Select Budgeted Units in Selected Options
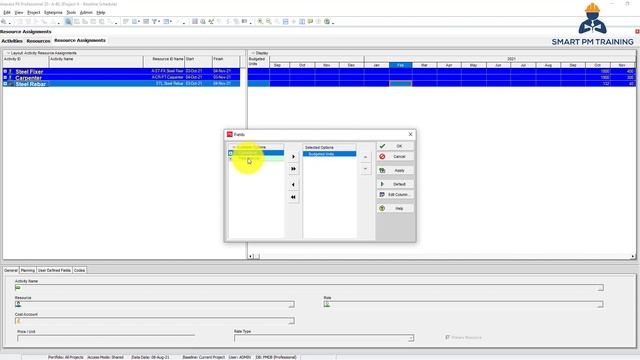The height and width of the screenshot is (360, 640). 329,154
